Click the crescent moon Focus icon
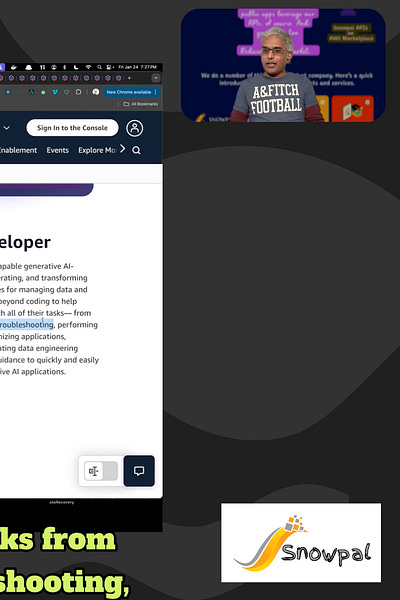 [x=76, y=67]
